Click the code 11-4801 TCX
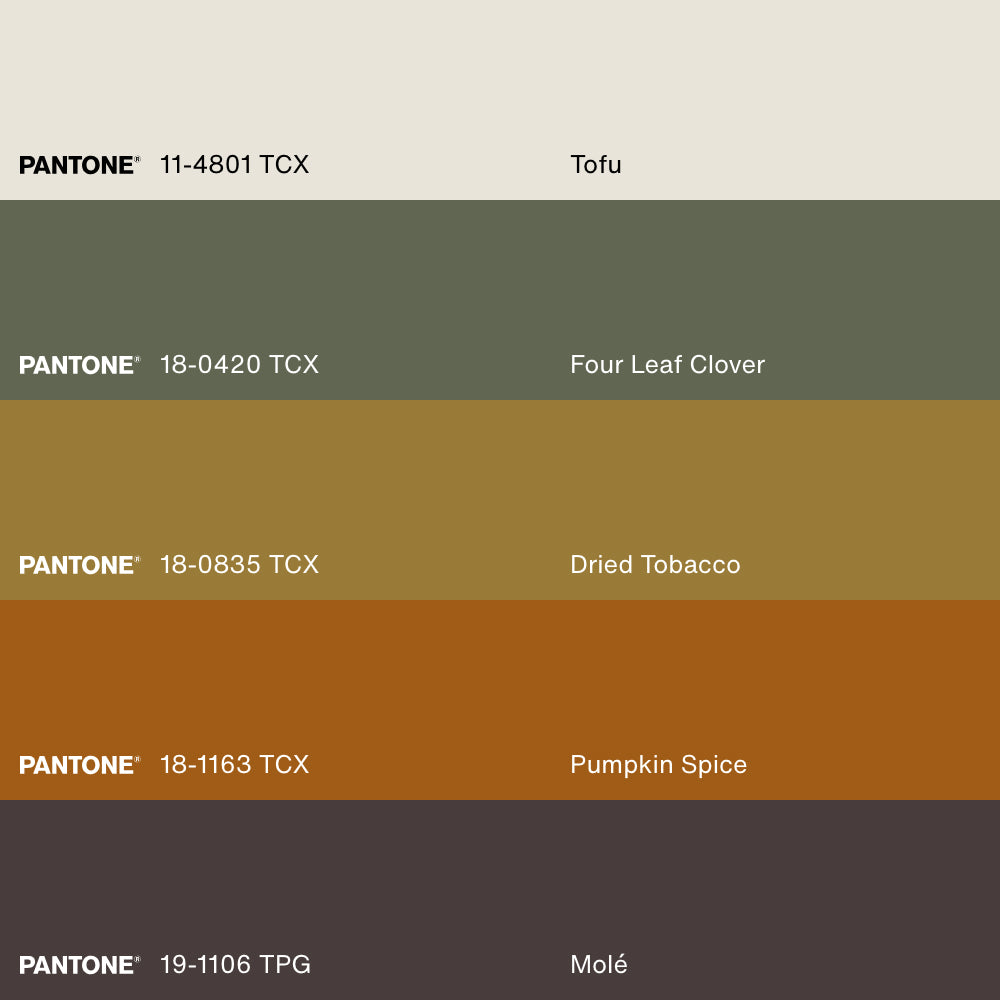 pos(234,165)
